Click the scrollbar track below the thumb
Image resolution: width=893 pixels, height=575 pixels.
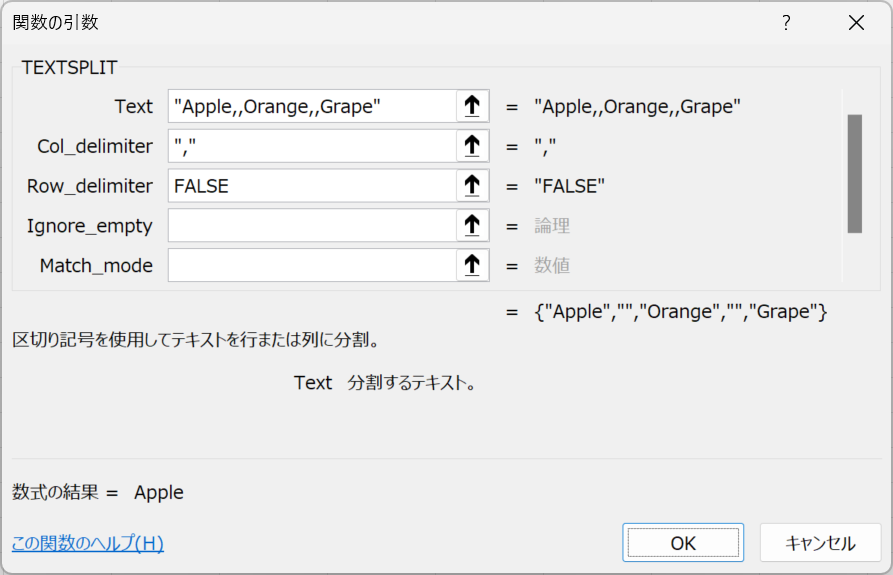pos(854,257)
